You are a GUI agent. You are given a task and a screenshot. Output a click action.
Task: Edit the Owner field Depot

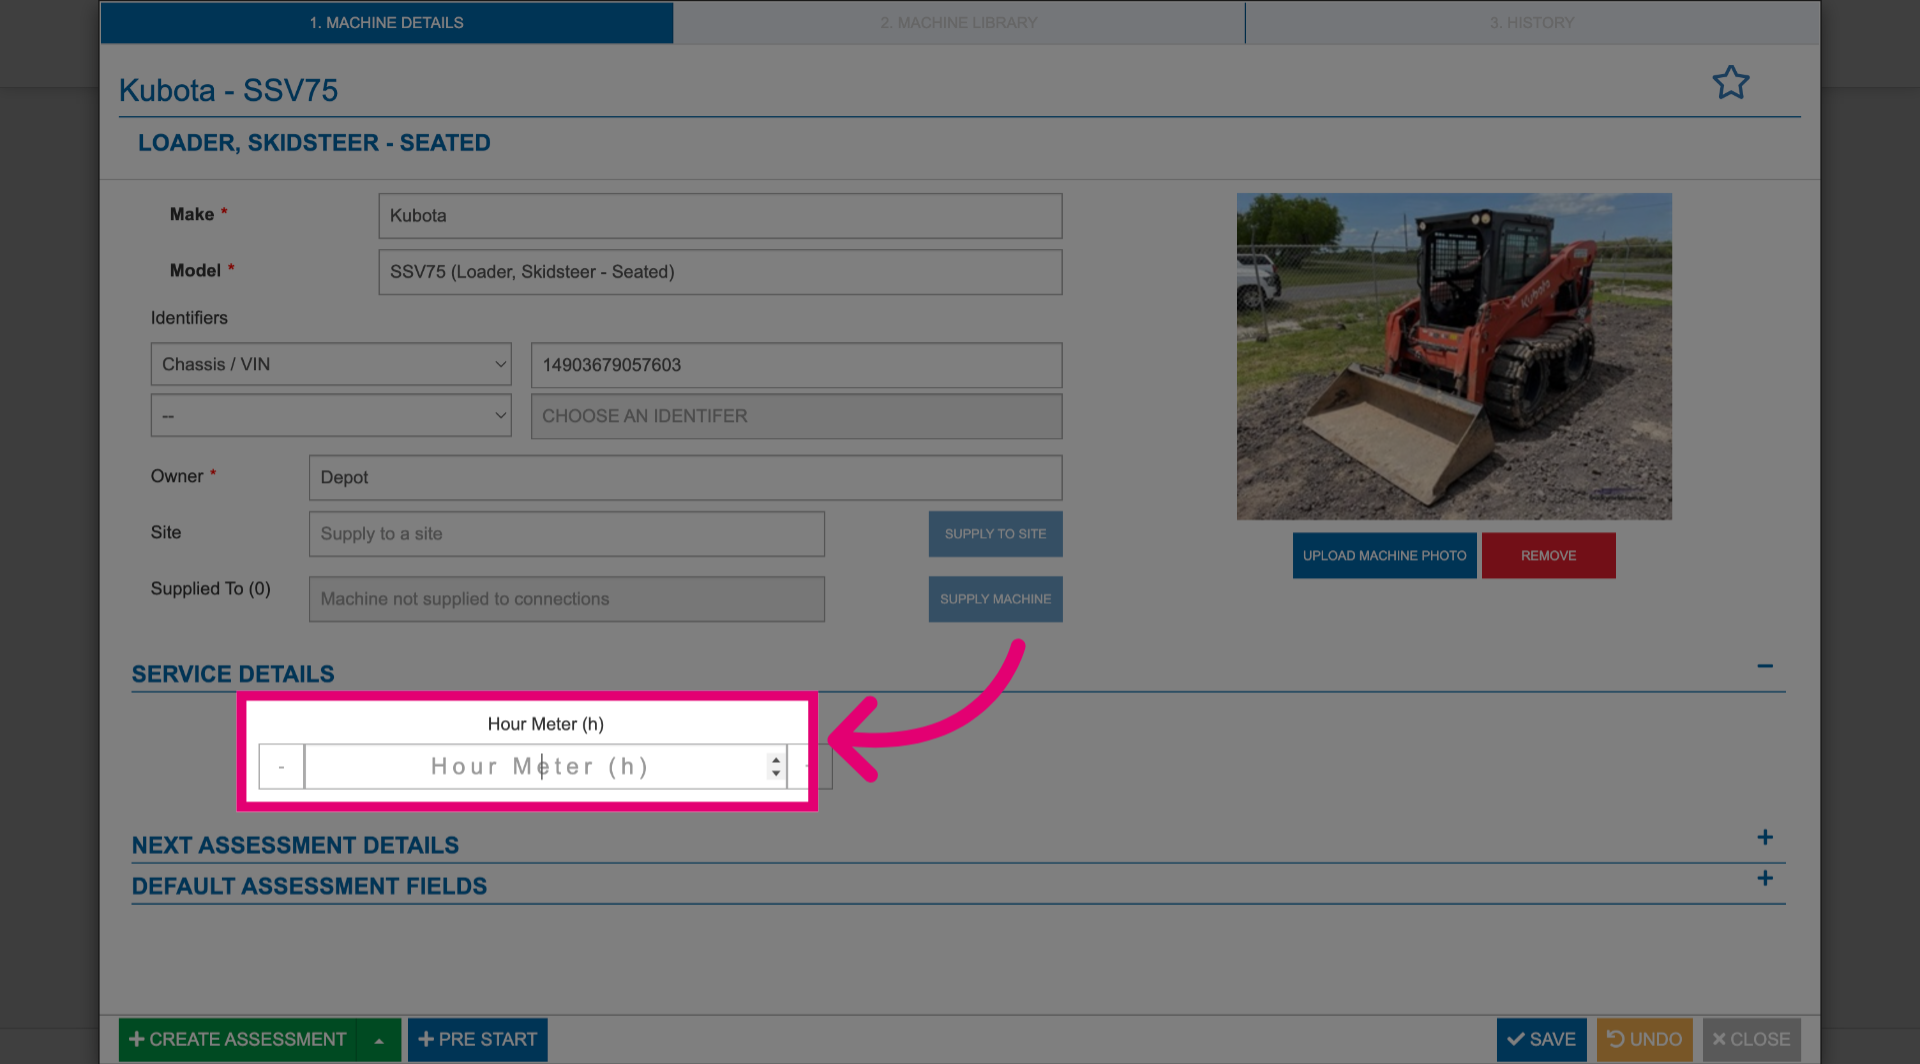pos(685,478)
